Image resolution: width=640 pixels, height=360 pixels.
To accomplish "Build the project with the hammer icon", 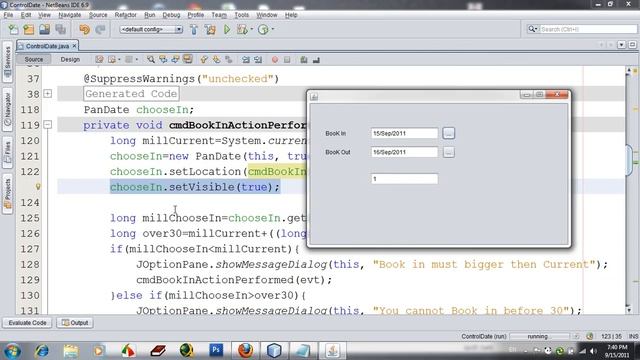I will pos(194,29).
